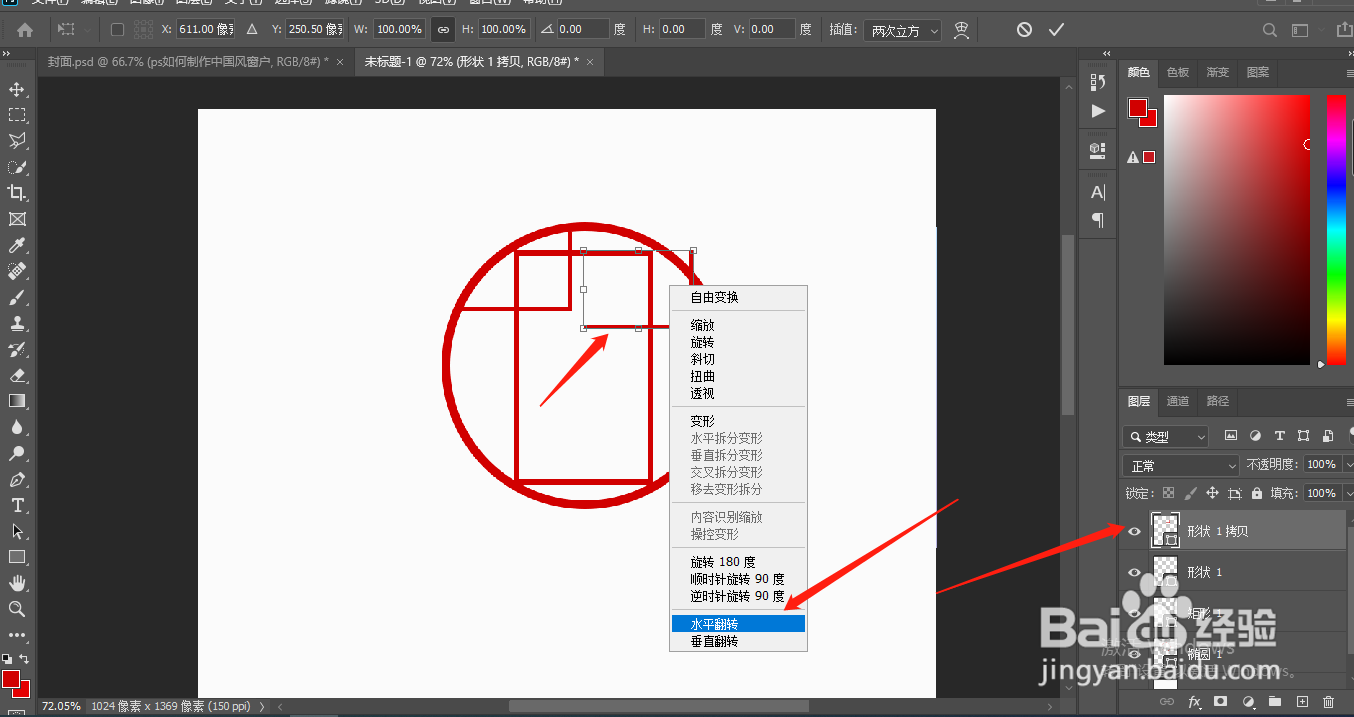Image resolution: width=1354 pixels, height=717 pixels.
Task: Toggle lock image pixels brush icon
Action: click(x=1190, y=493)
